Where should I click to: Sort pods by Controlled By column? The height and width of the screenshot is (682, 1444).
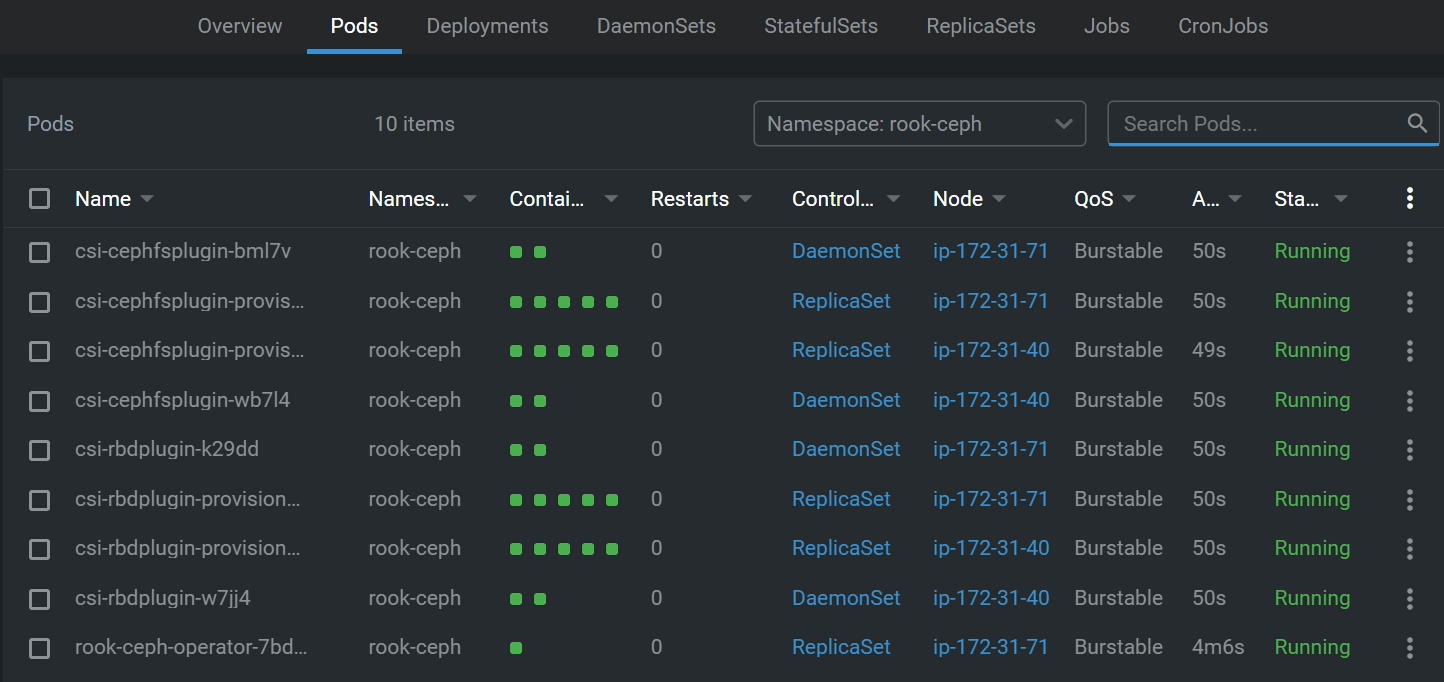tap(846, 199)
